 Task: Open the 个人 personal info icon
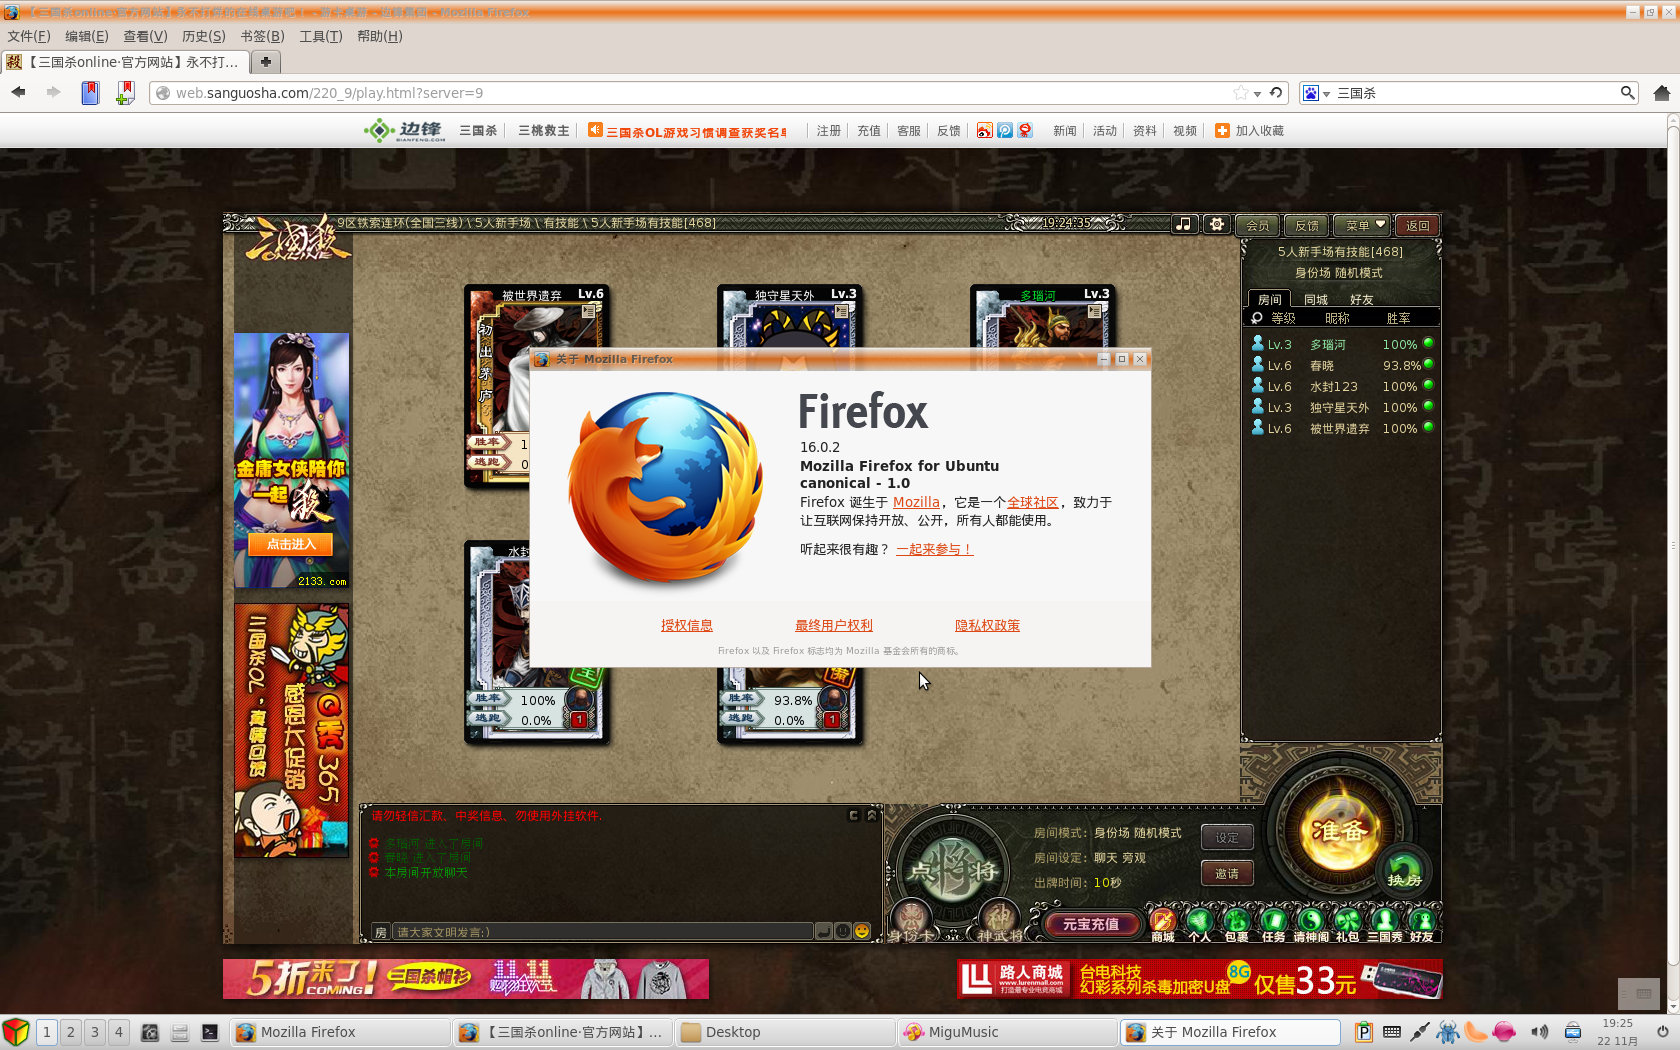pyautogui.click(x=1199, y=924)
